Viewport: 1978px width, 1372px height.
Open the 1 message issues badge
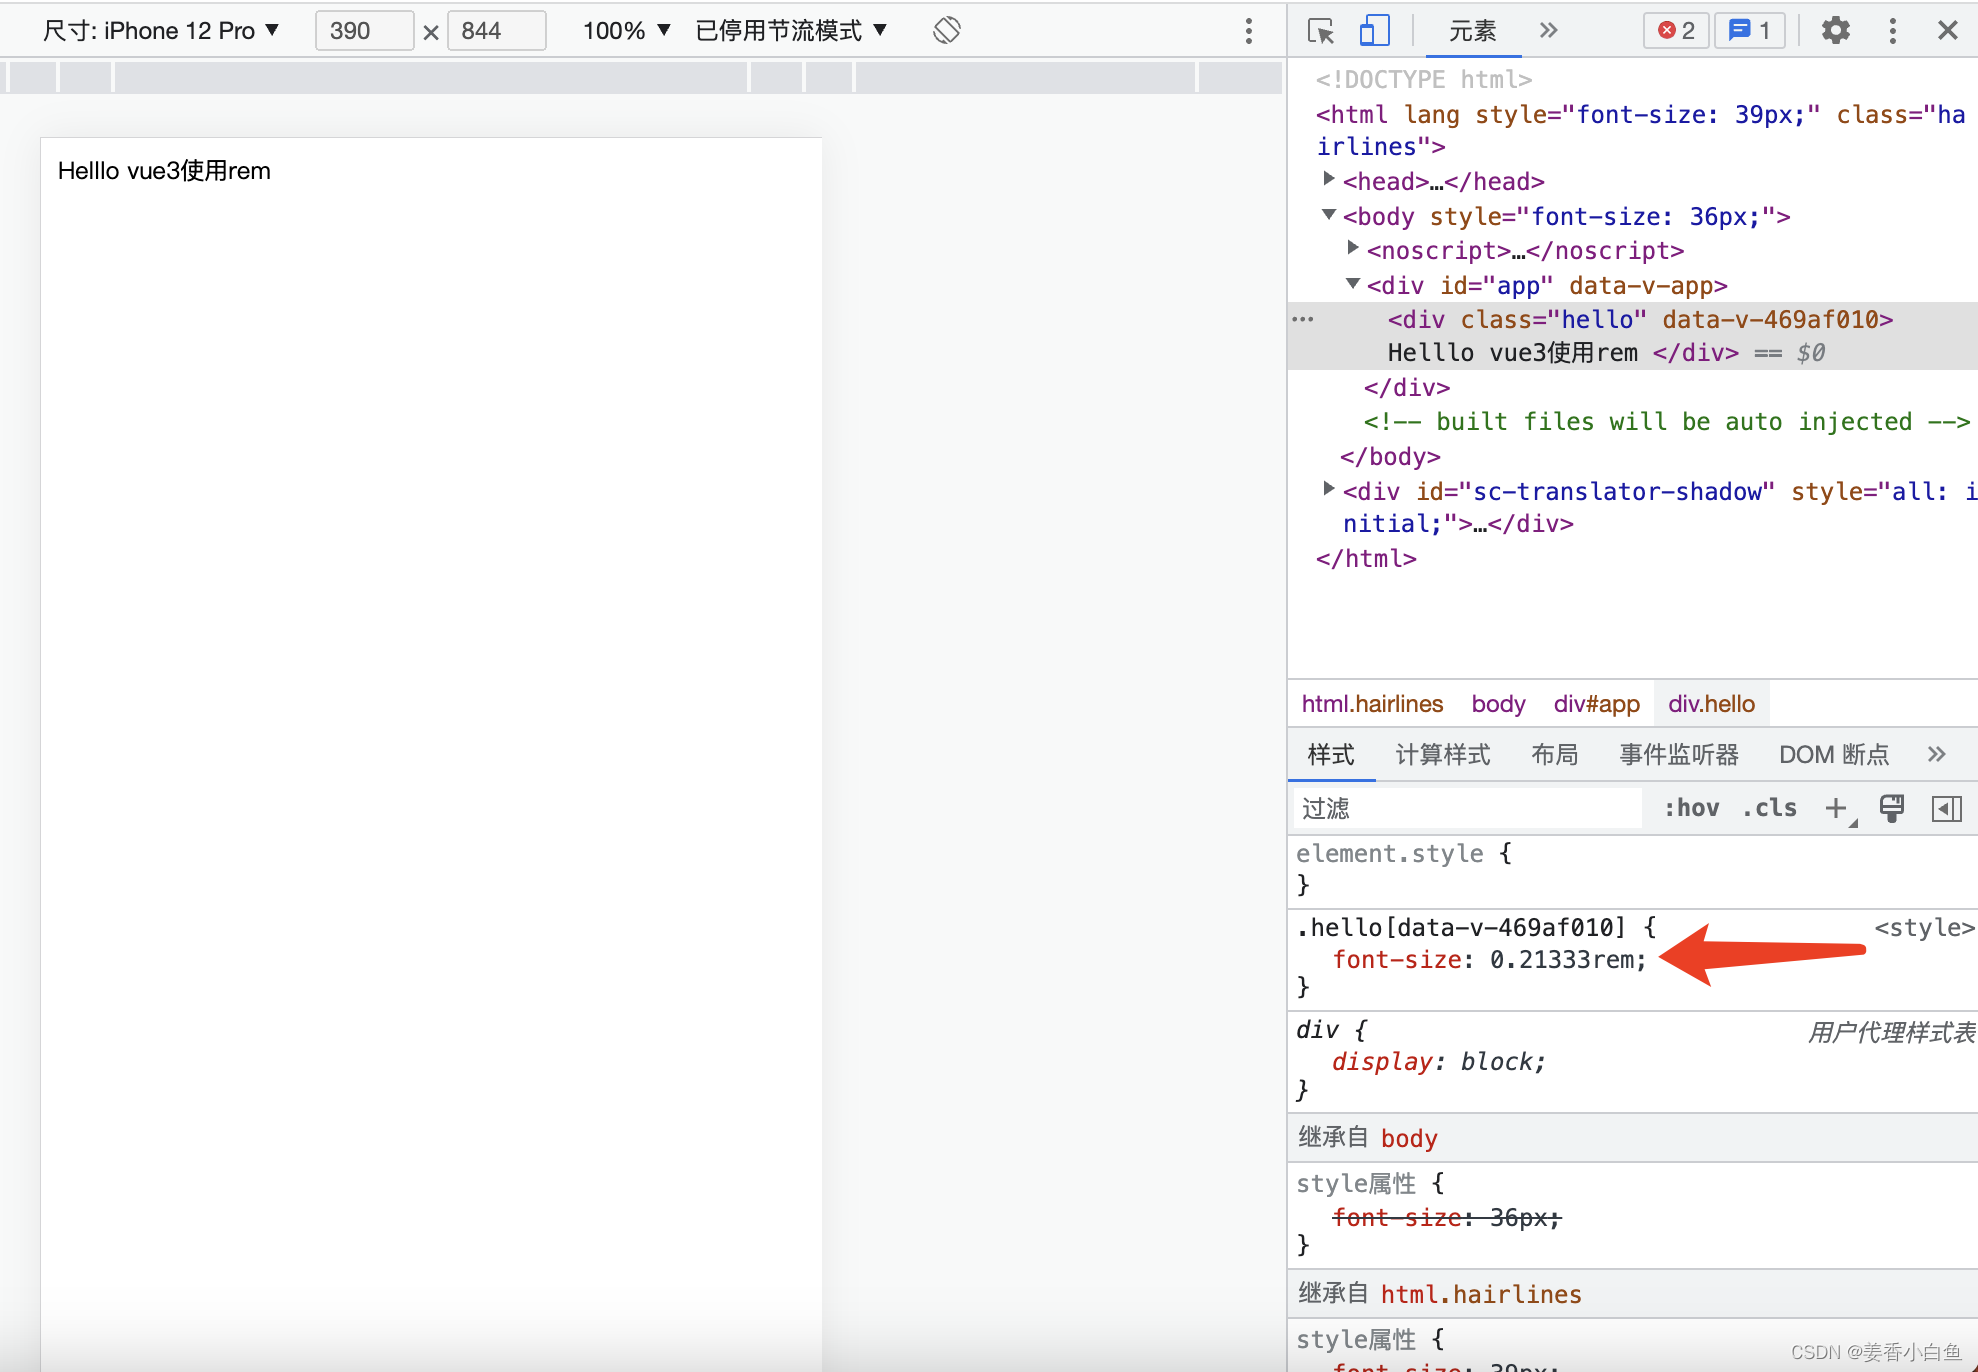pyautogui.click(x=1750, y=31)
